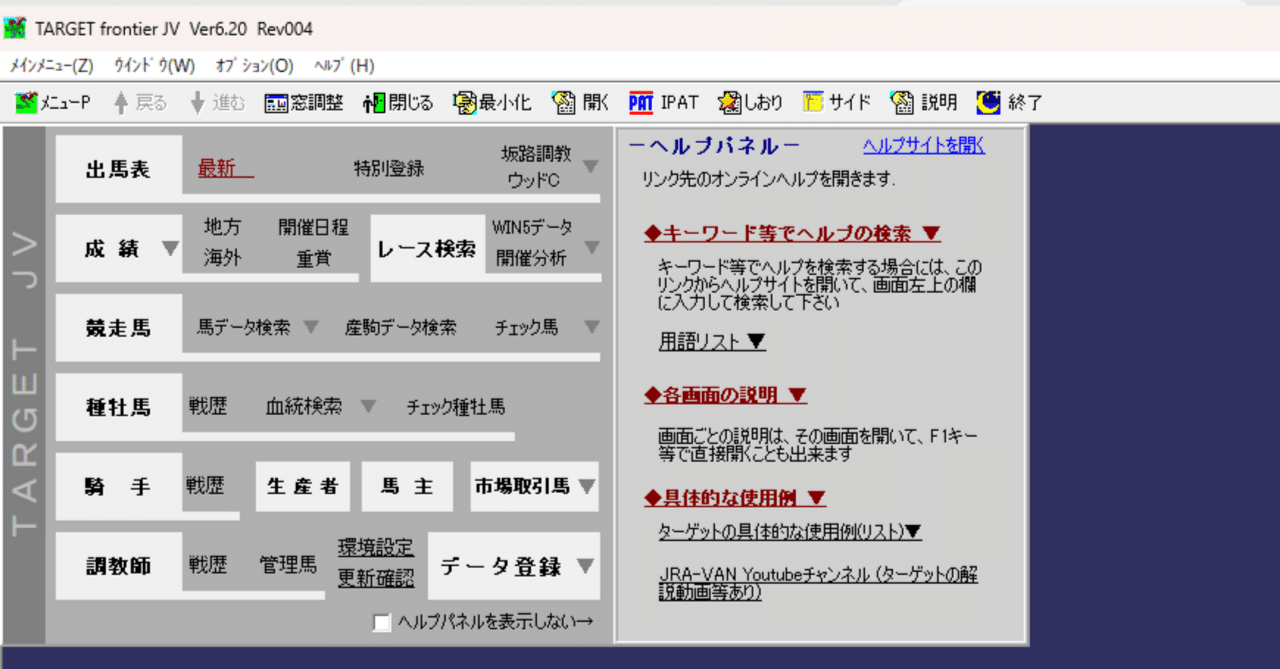Click ヘルプサイトを開く link

pyautogui.click(x=924, y=146)
